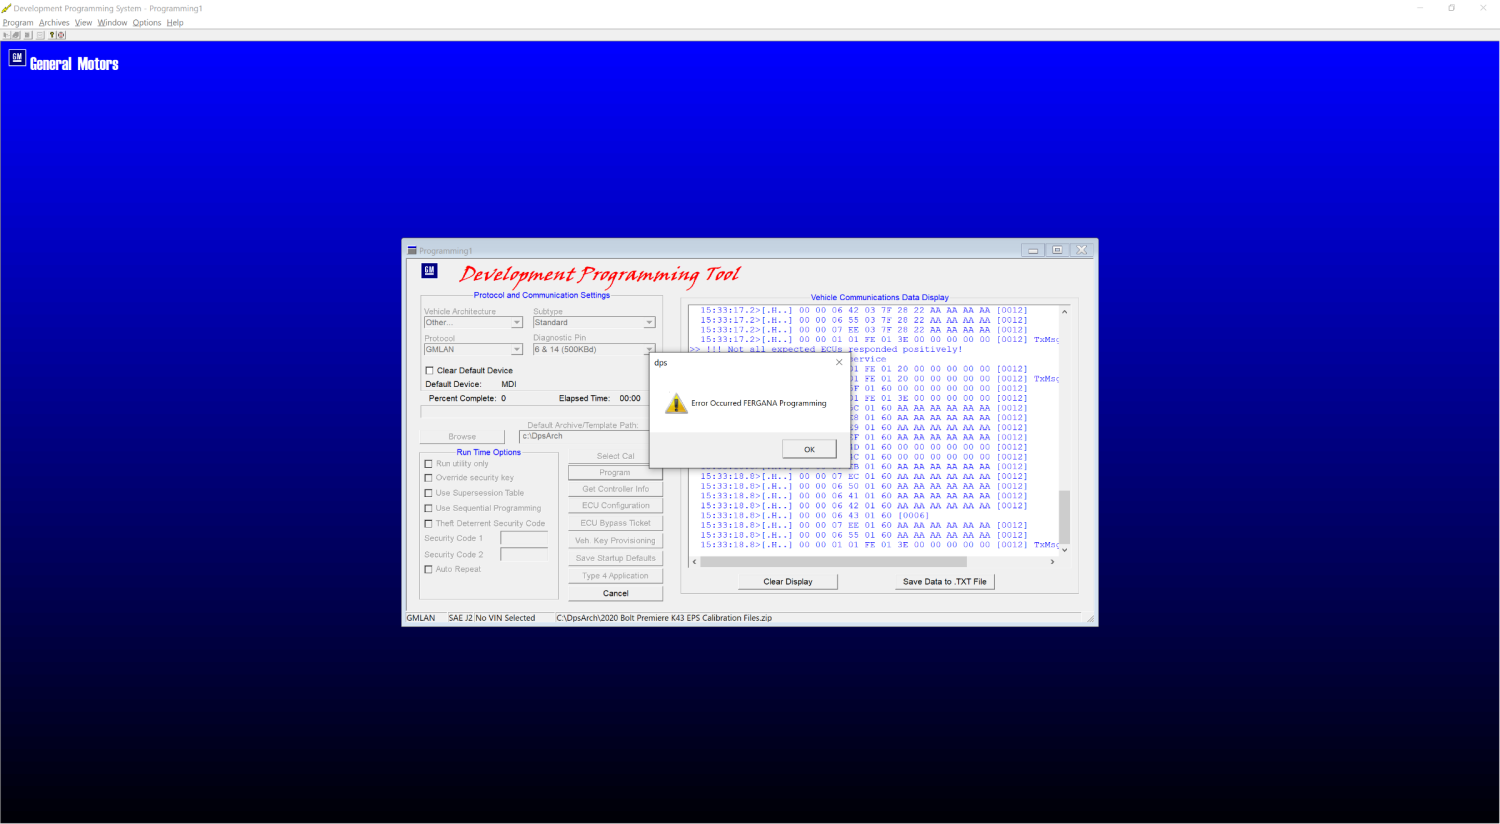This screenshot has height=824, width=1500.
Task: Click the 'SAE J2' status bar entry
Action: (460, 618)
